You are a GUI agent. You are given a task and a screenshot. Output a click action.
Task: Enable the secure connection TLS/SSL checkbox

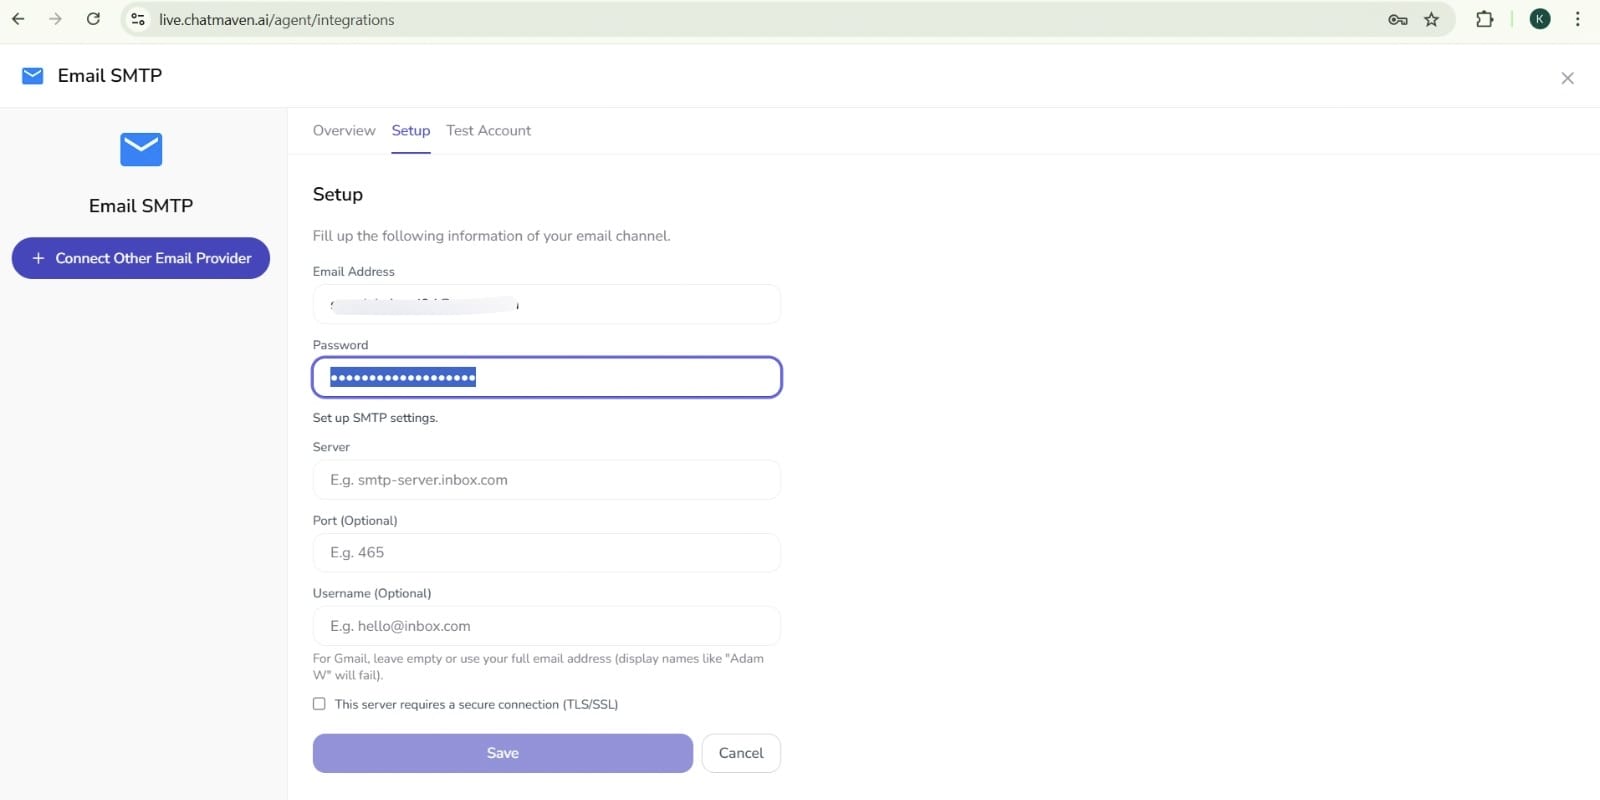(x=319, y=704)
